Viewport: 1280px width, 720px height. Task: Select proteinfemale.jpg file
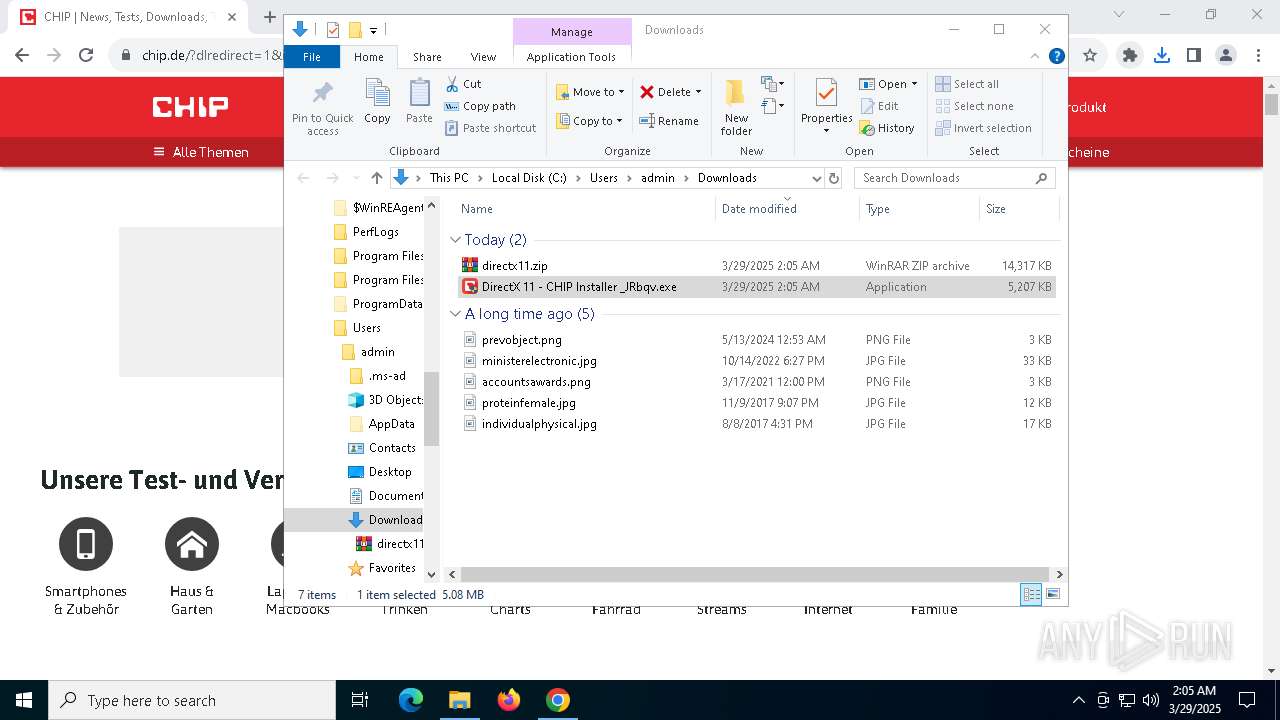(757, 403)
